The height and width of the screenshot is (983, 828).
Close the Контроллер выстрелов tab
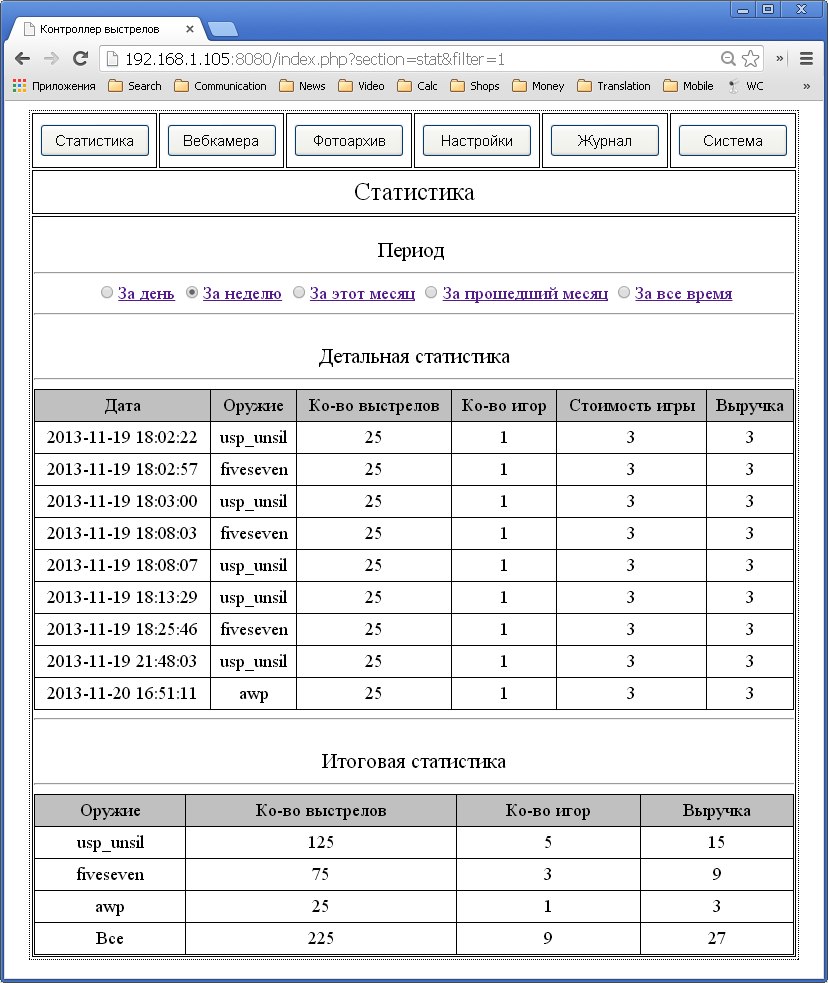(190, 30)
